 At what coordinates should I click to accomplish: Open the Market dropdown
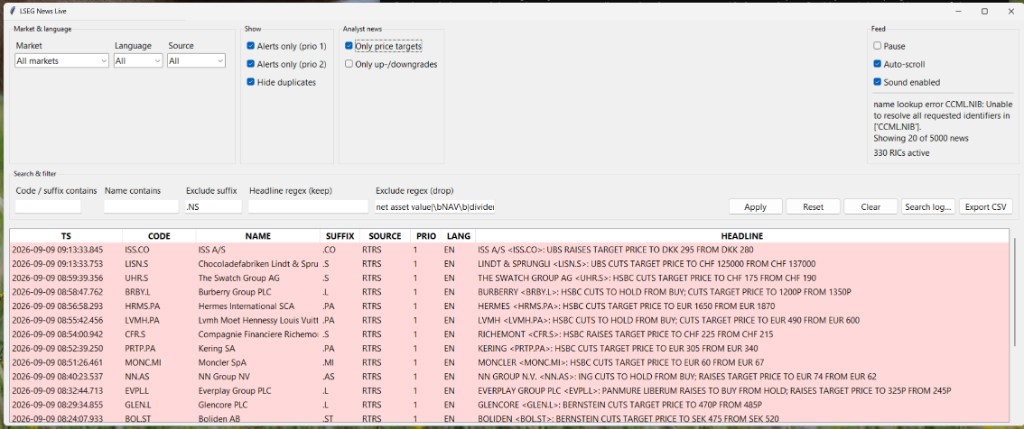(x=62, y=61)
